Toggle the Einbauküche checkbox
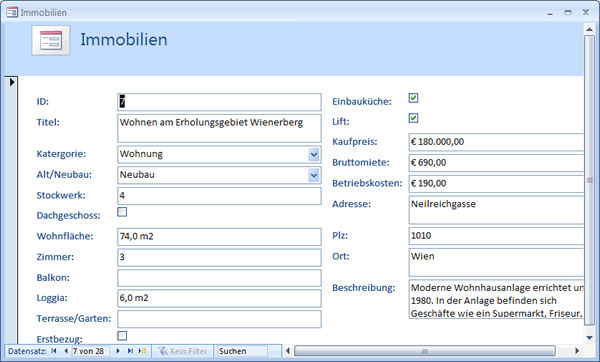The width and height of the screenshot is (600, 362). [x=413, y=98]
